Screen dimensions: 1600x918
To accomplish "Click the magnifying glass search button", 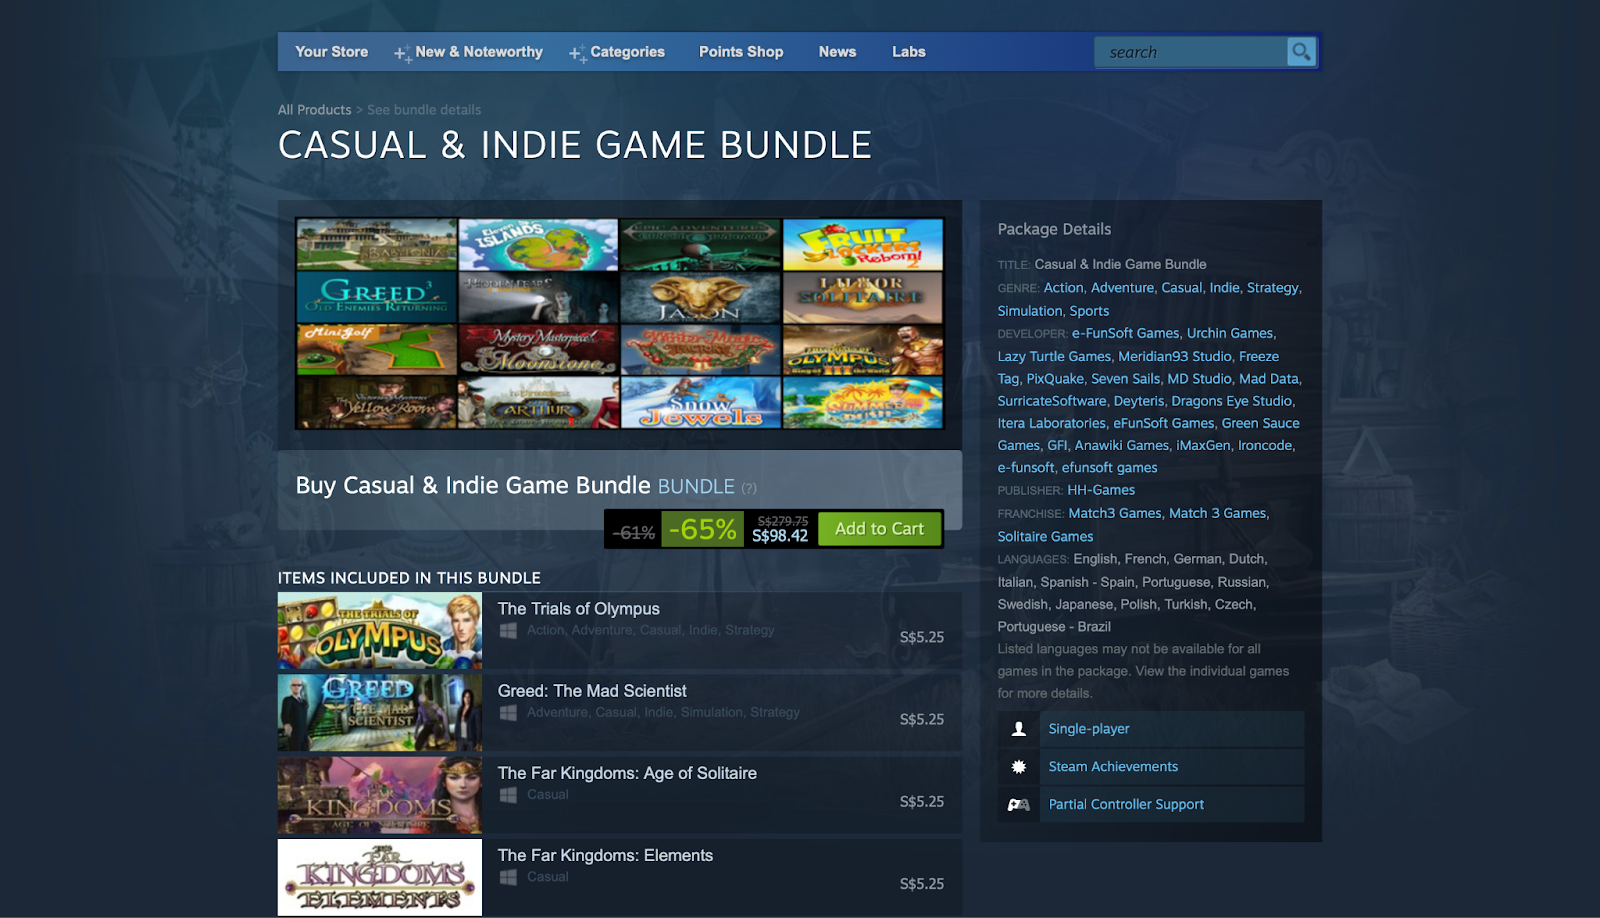I will pyautogui.click(x=1300, y=52).
